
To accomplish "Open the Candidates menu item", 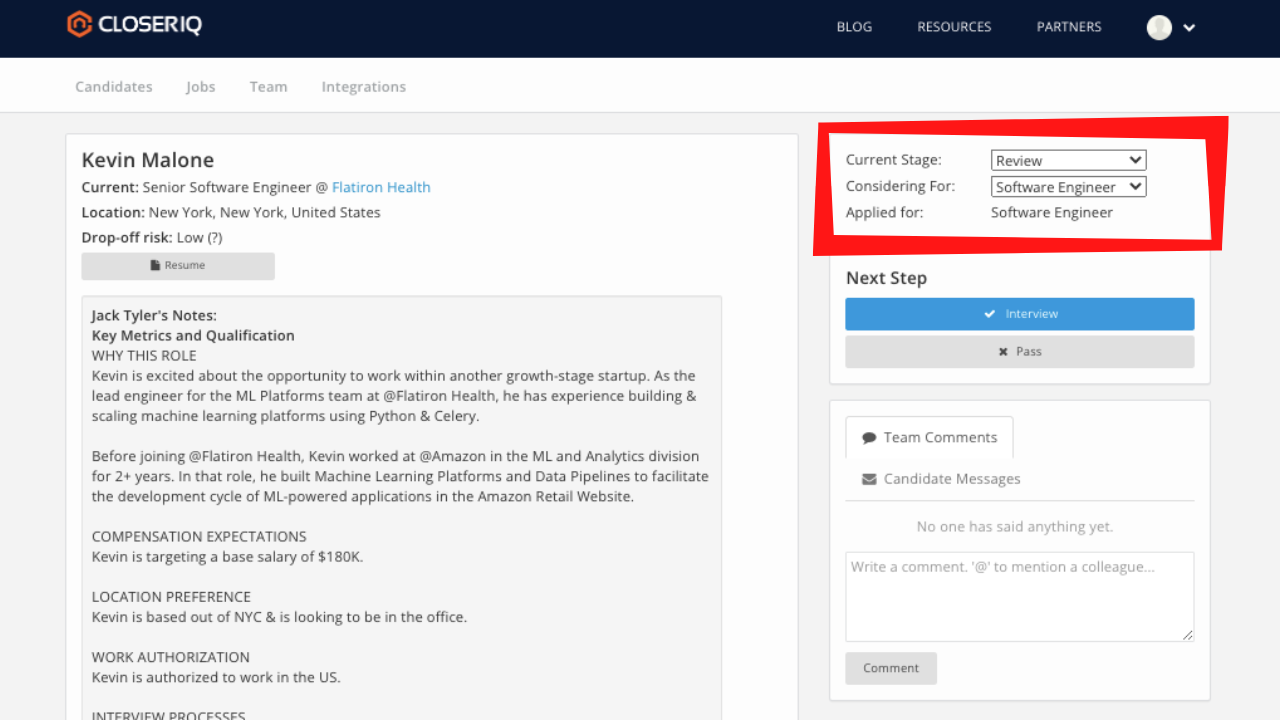I will pos(114,87).
